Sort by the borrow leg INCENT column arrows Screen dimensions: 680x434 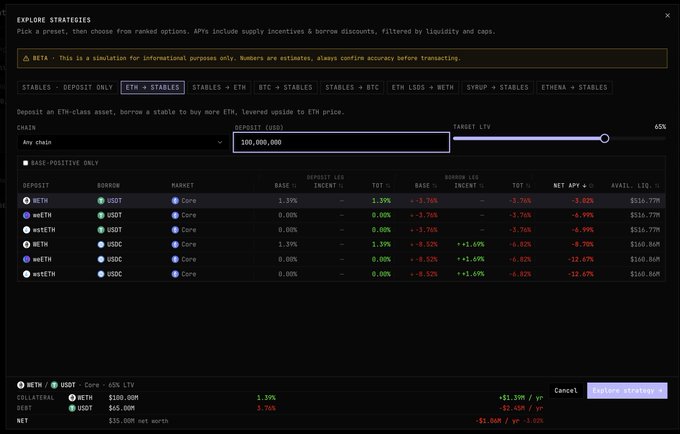pos(481,186)
